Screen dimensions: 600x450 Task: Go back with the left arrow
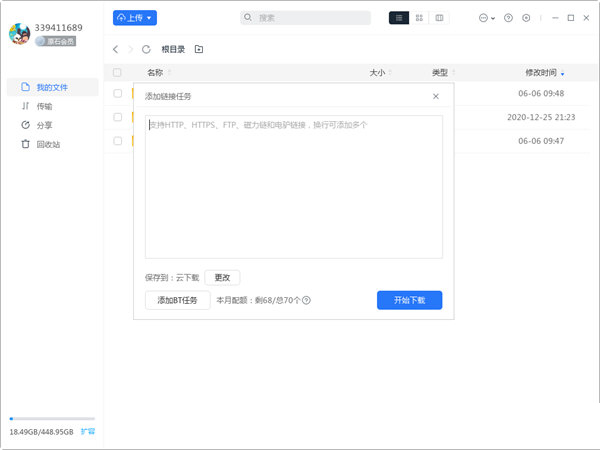tap(116, 49)
